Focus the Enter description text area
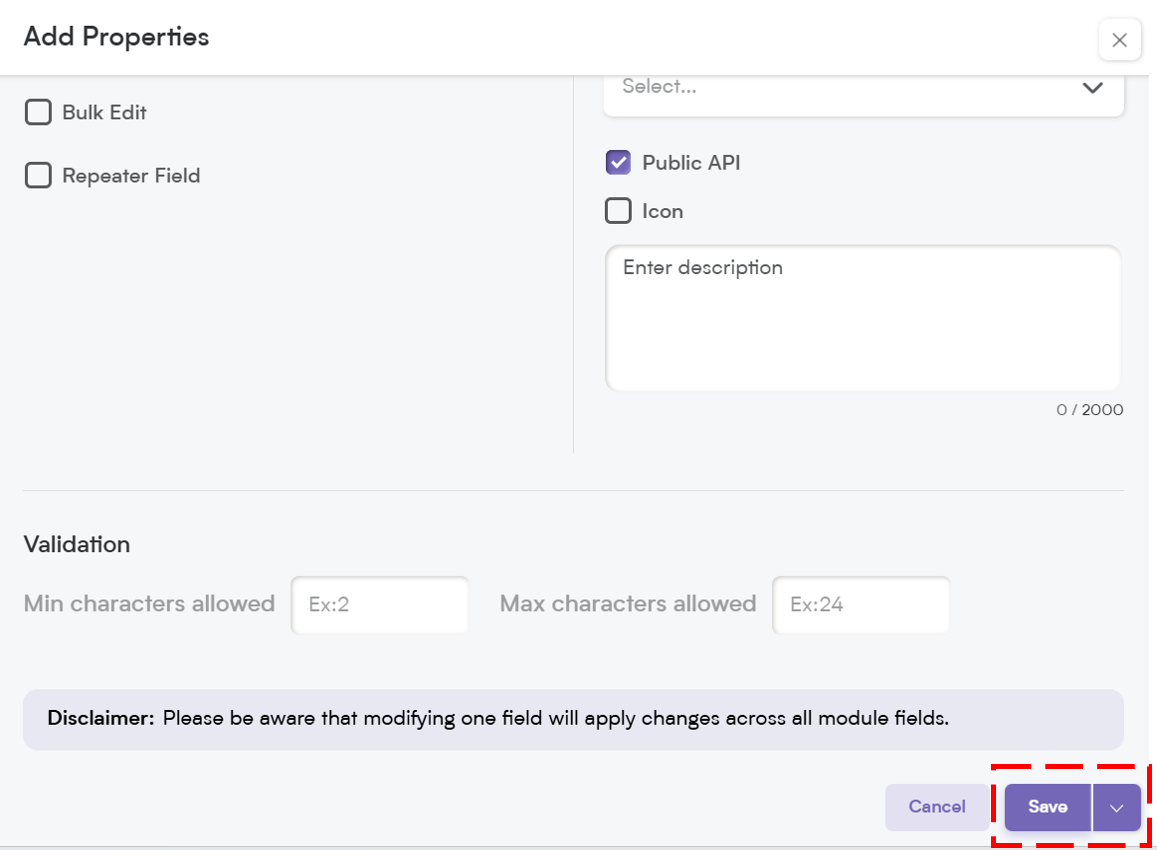Image resolution: width=1157 pixels, height=850 pixels. [863, 318]
